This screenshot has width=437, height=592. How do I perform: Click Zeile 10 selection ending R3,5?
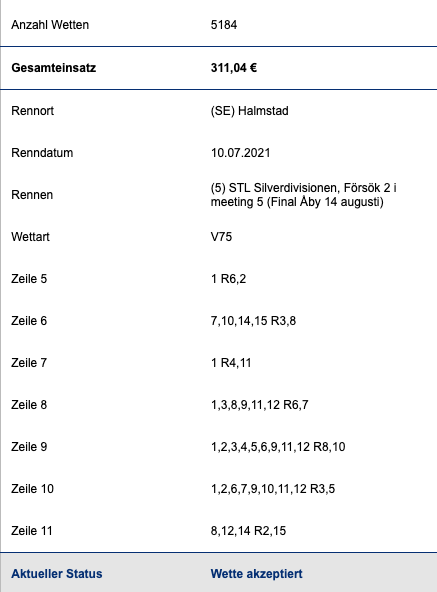pos(273,489)
